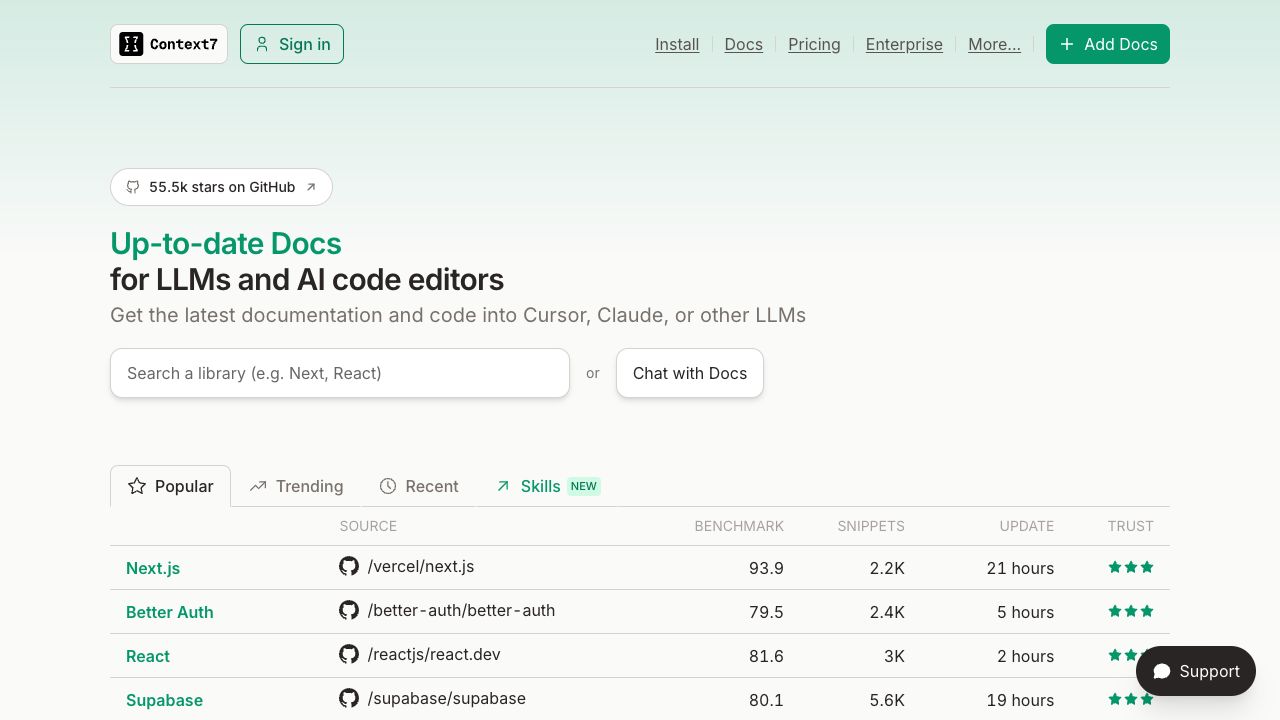This screenshot has height=720, width=1280.
Task: Open the Support chat widget
Action: [x=1196, y=671]
